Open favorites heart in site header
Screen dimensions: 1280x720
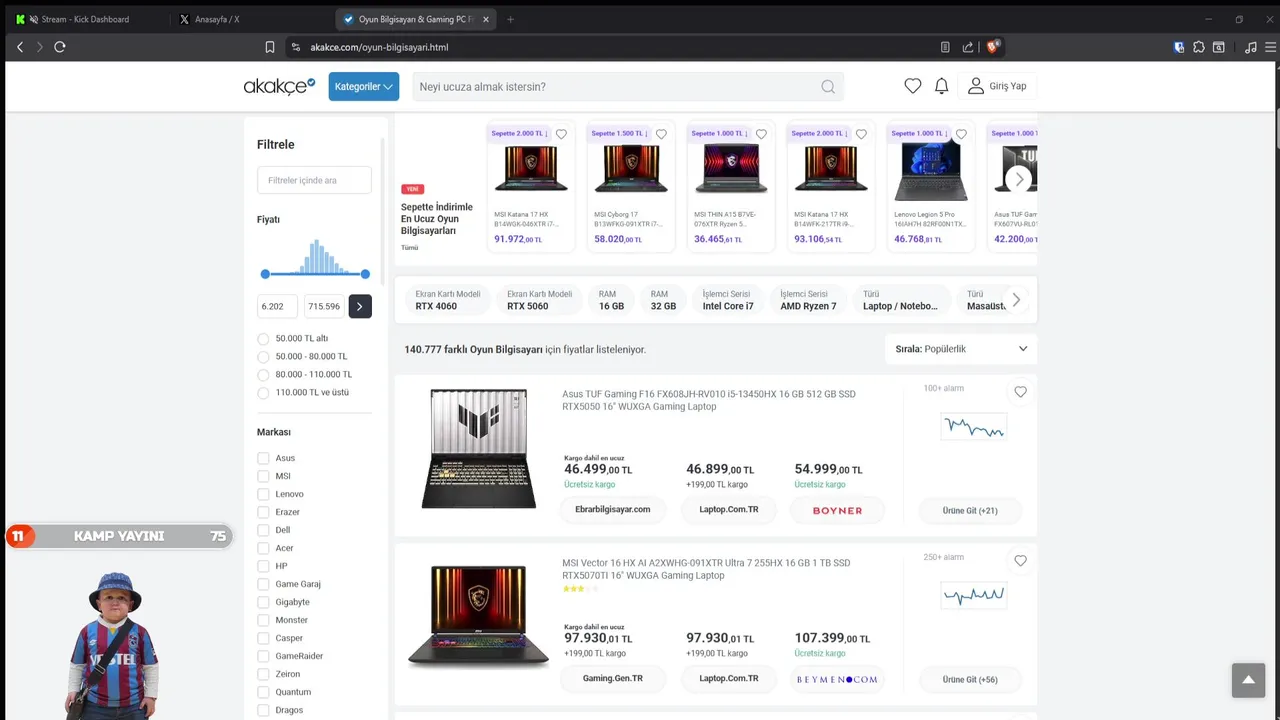pos(913,86)
